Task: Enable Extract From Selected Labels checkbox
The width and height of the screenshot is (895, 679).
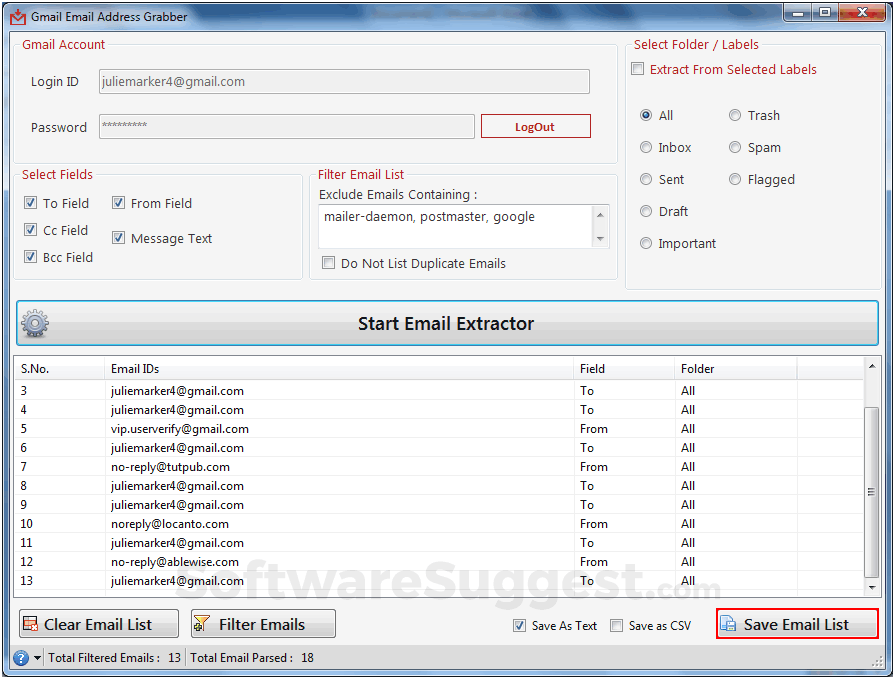Action: (x=638, y=69)
